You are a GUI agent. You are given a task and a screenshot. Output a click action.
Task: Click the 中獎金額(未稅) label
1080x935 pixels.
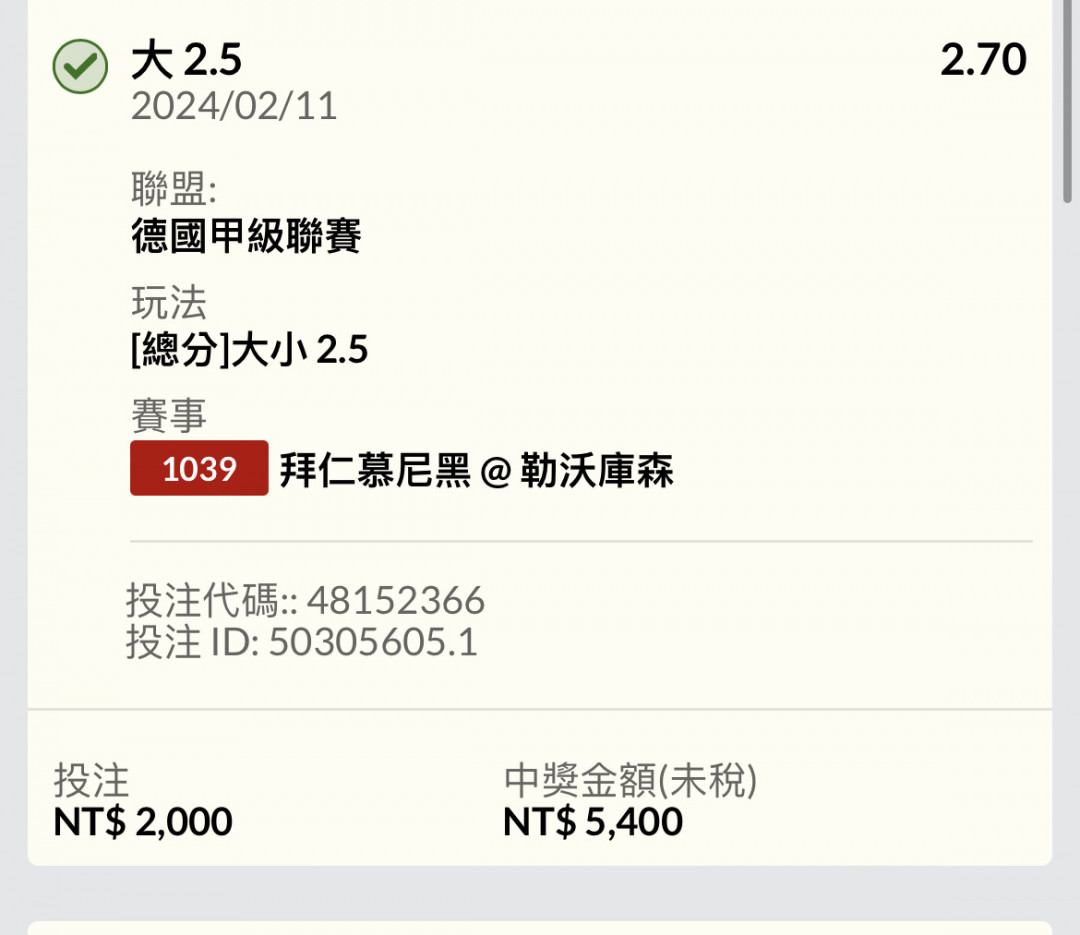(x=630, y=780)
